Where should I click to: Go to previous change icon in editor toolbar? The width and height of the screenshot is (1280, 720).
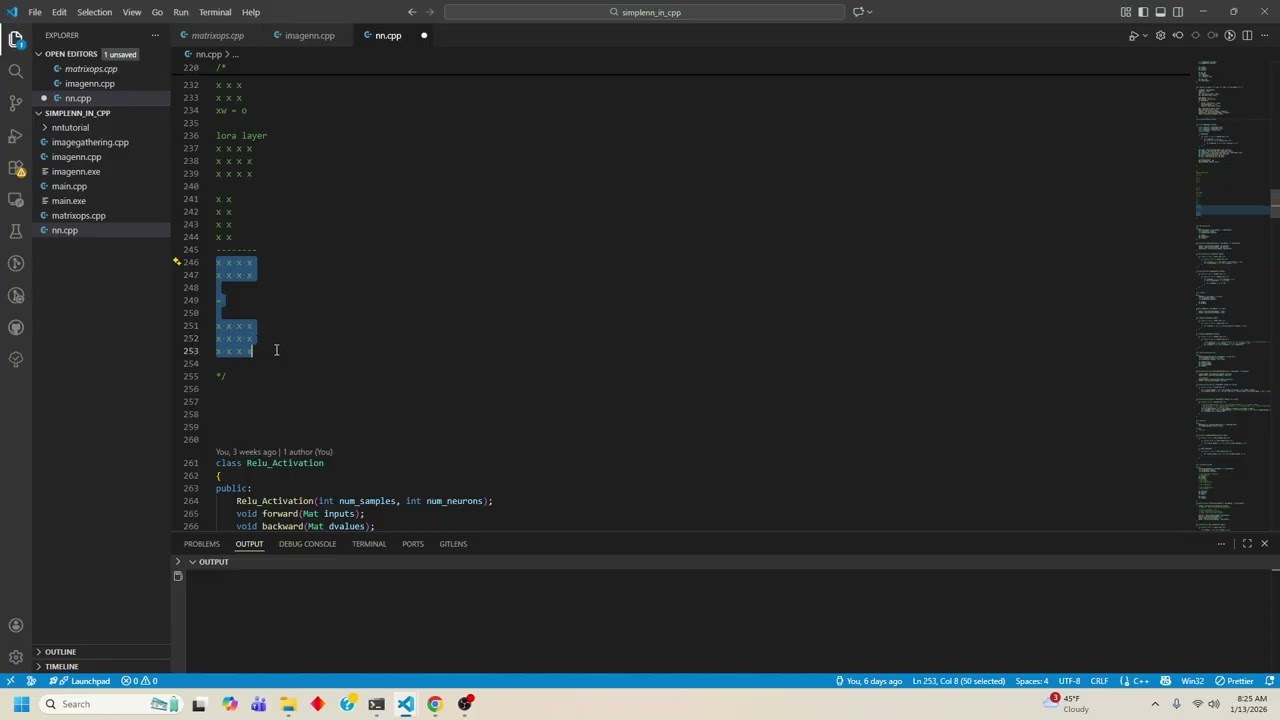tap(1178, 35)
